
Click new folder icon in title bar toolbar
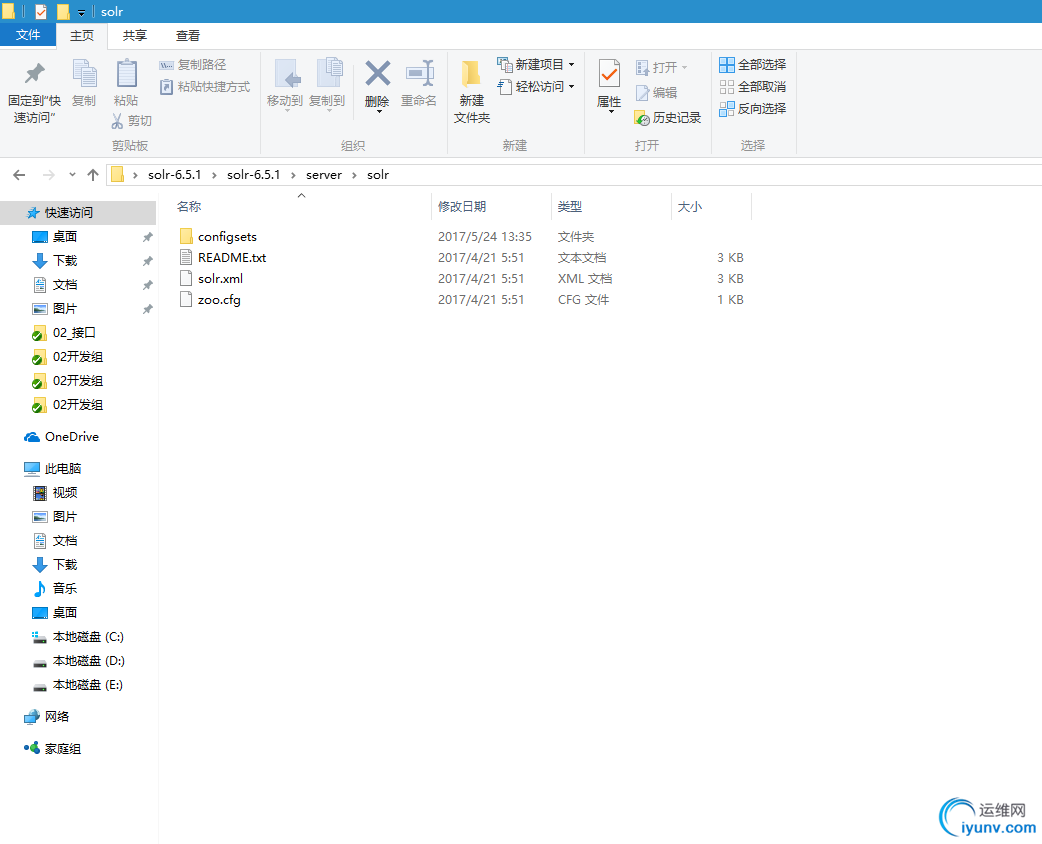[63, 11]
